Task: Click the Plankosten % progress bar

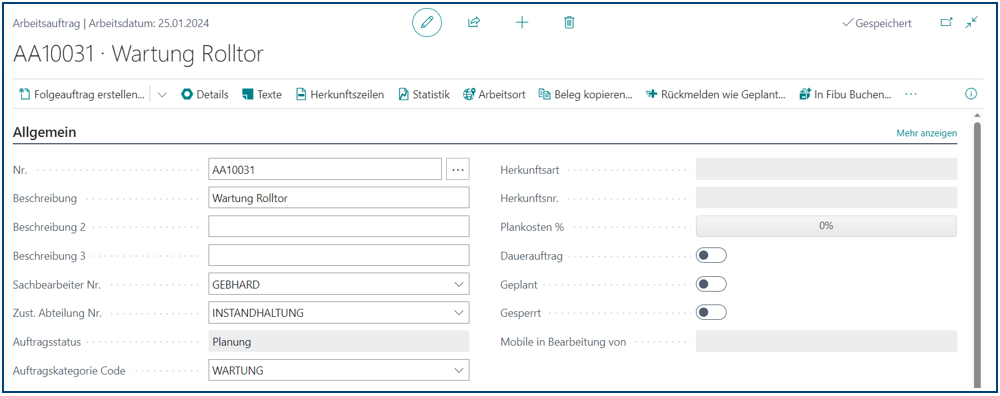Action: point(826,226)
